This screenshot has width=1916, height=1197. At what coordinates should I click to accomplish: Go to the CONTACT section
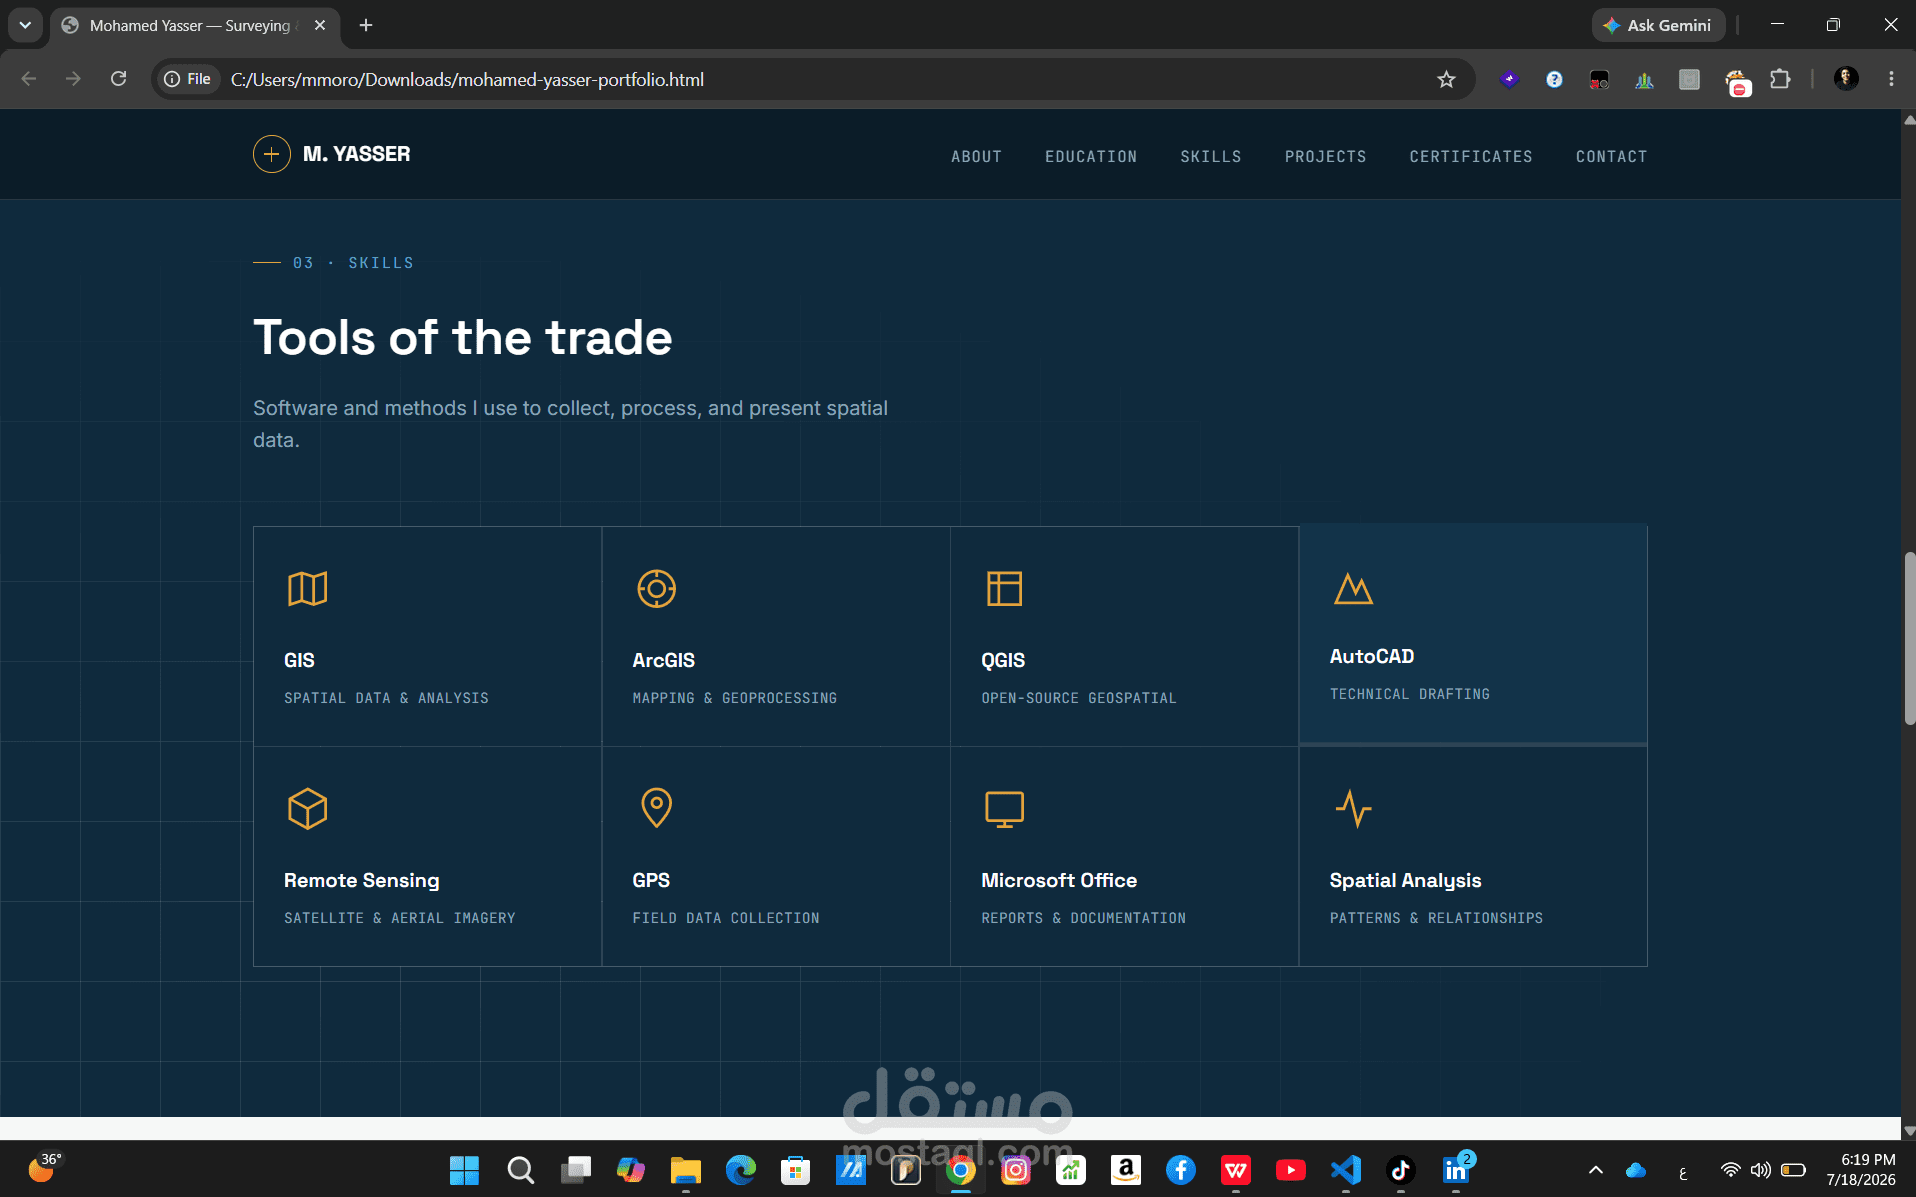coord(1611,156)
